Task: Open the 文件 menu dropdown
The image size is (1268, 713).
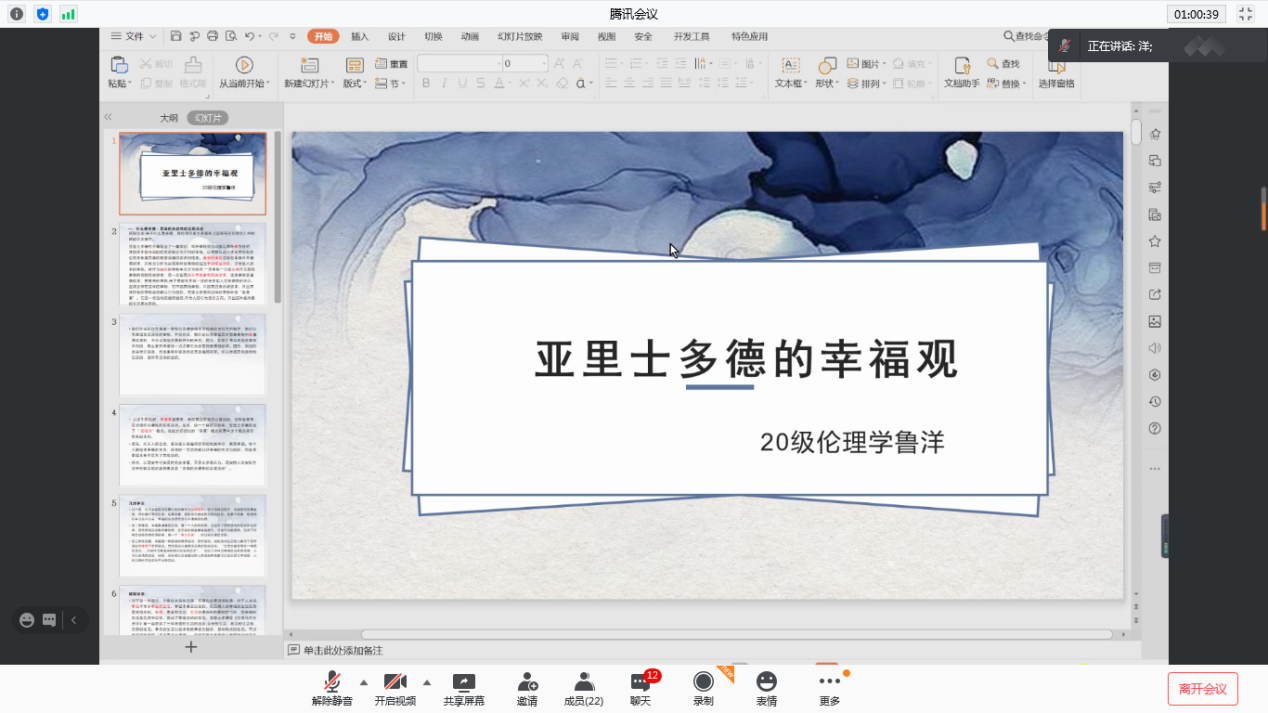Action: (x=133, y=37)
